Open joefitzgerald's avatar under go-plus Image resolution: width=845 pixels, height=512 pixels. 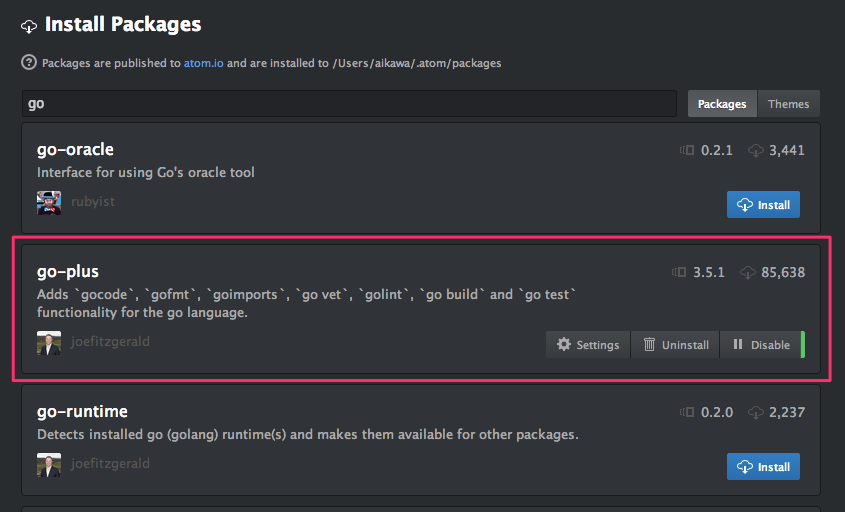click(49, 343)
